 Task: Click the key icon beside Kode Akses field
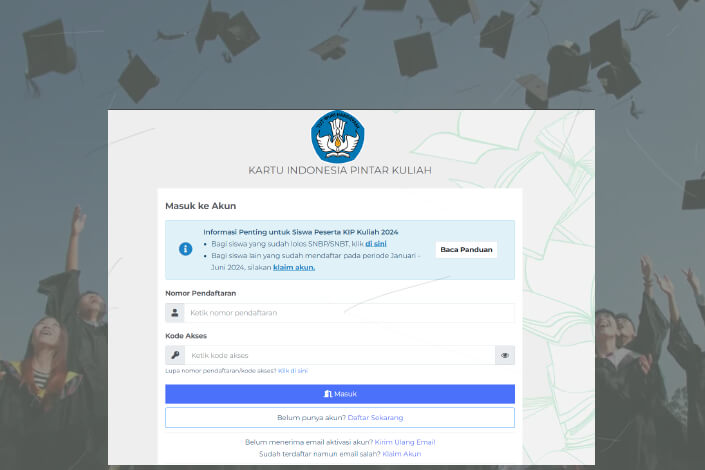[x=175, y=355]
